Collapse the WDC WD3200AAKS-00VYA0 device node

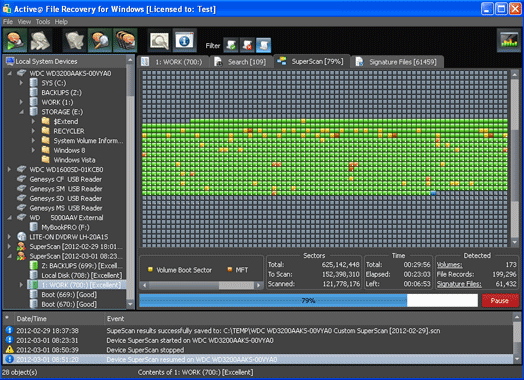coord(9,73)
